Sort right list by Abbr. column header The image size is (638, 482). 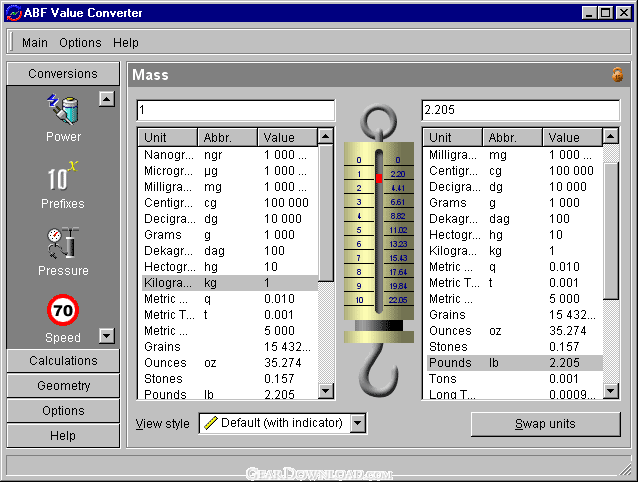click(512, 137)
